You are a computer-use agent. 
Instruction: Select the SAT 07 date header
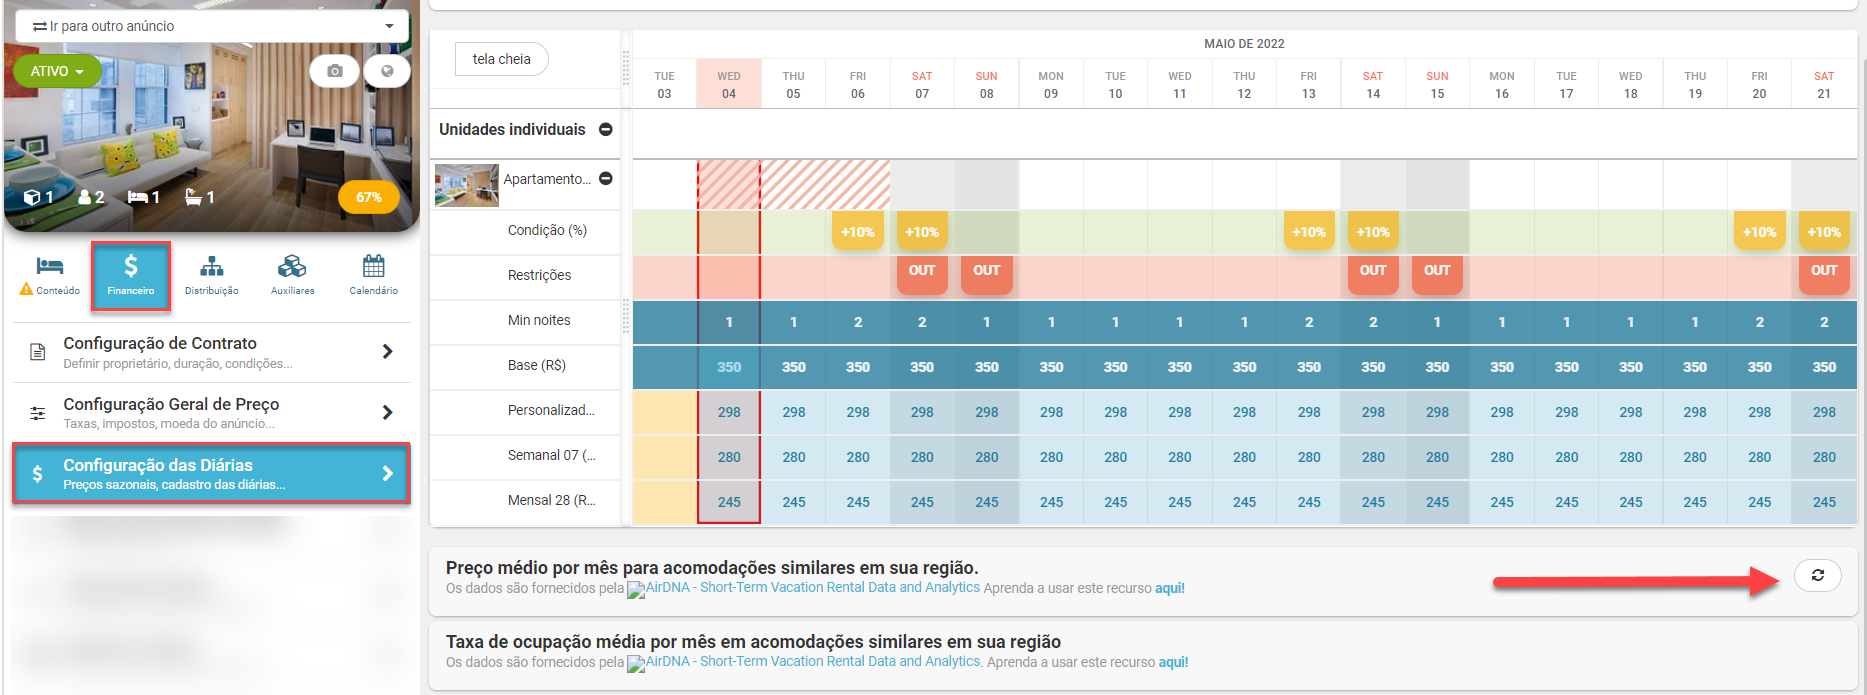922,85
